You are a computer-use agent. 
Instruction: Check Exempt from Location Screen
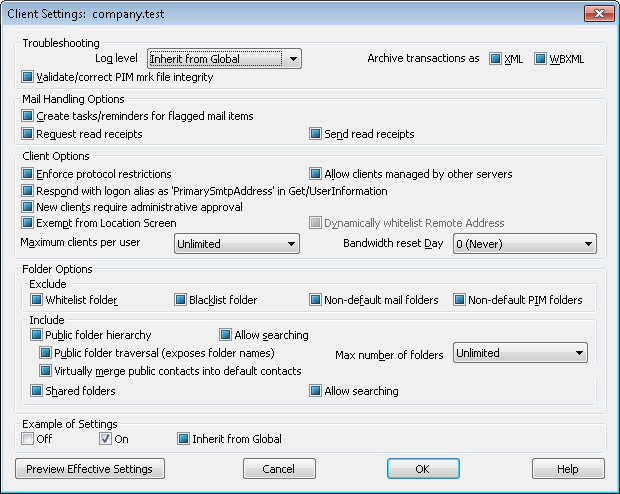coord(28,223)
